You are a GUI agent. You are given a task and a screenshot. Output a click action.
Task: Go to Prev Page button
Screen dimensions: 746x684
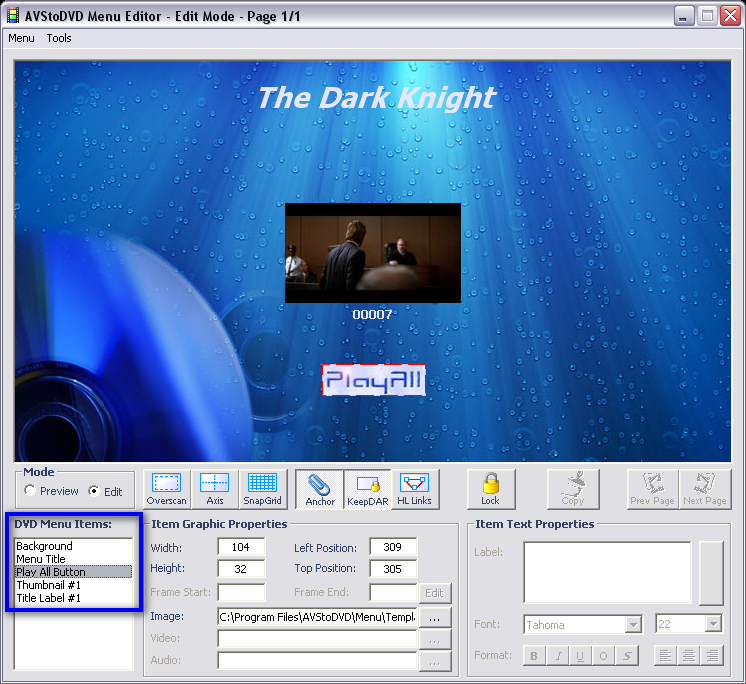[653, 489]
